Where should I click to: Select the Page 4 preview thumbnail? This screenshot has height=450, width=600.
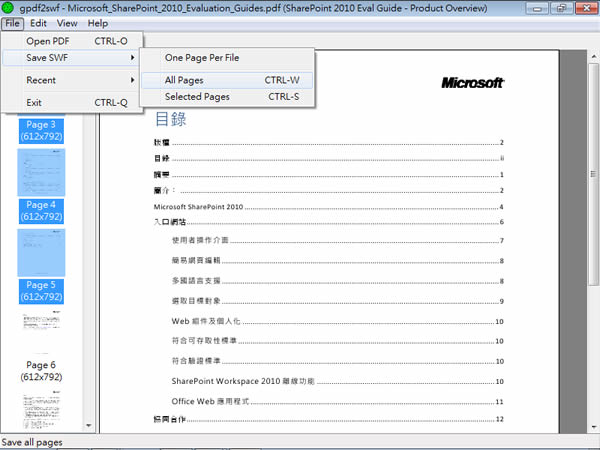(41, 172)
